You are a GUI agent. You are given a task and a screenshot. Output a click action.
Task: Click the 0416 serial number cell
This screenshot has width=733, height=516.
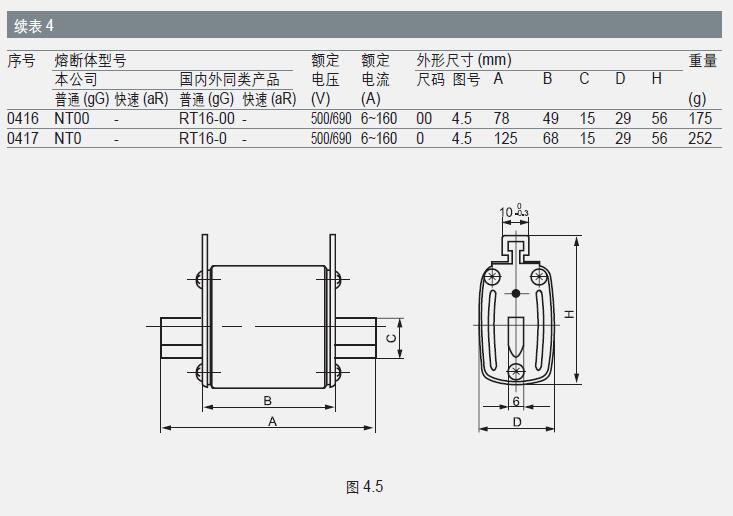pyautogui.click(x=22, y=119)
